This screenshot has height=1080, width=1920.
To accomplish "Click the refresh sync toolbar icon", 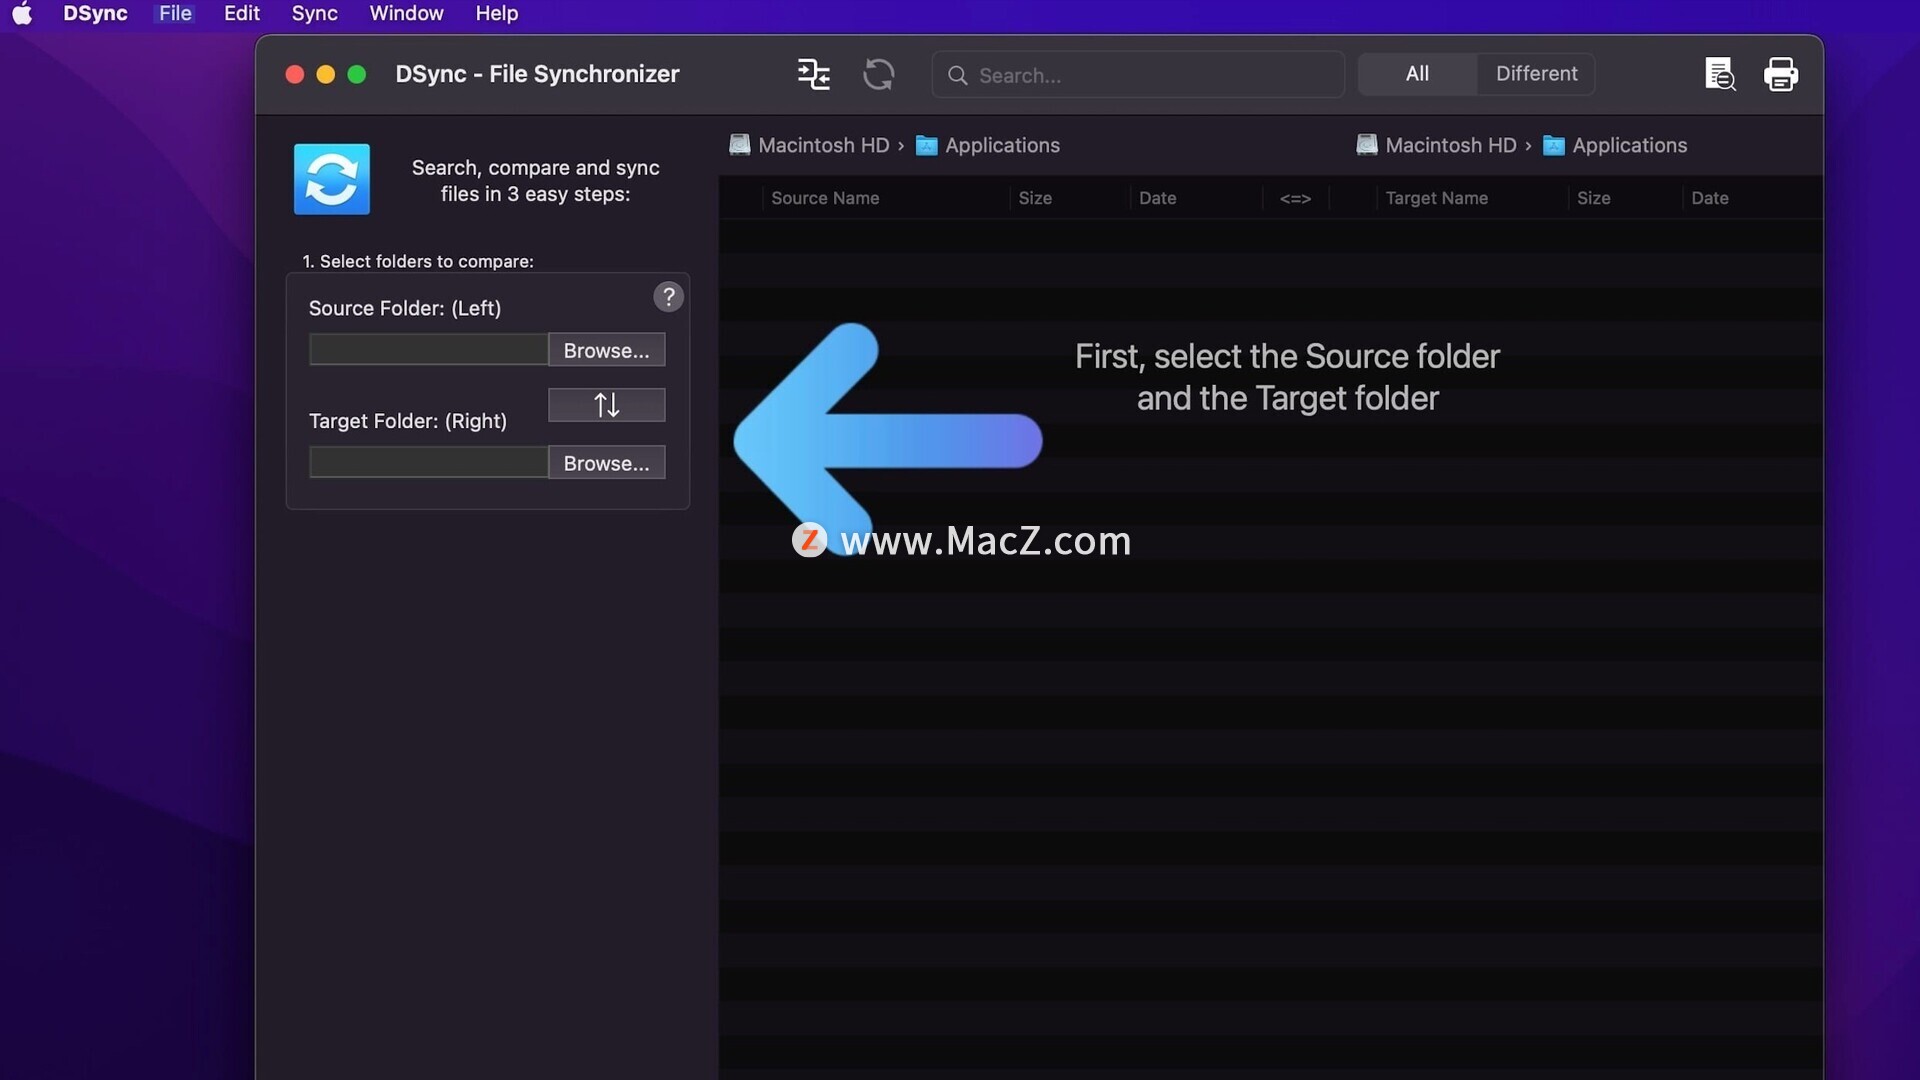I will [x=878, y=74].
